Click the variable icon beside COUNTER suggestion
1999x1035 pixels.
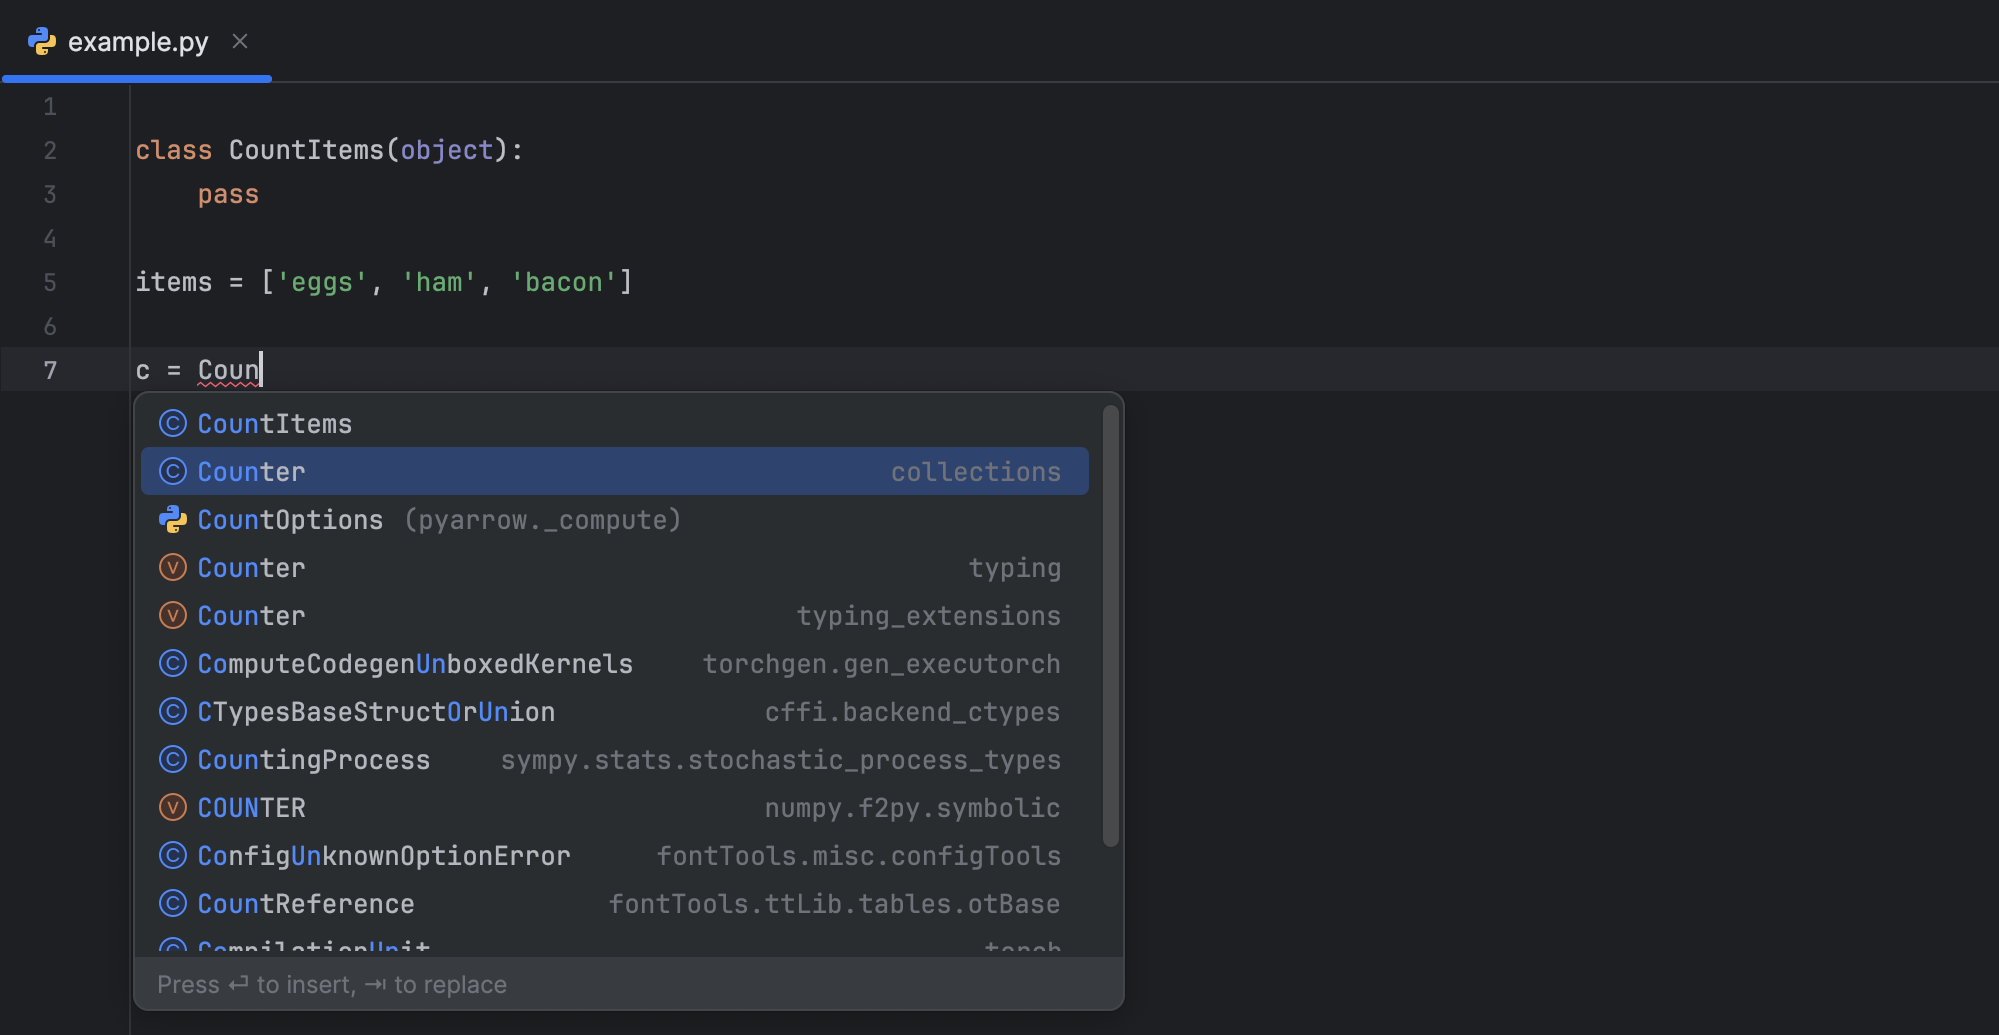pos(173,808)
